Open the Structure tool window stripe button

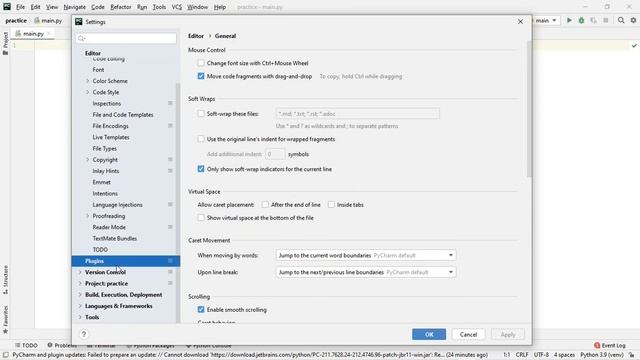[x=5, y=280]
